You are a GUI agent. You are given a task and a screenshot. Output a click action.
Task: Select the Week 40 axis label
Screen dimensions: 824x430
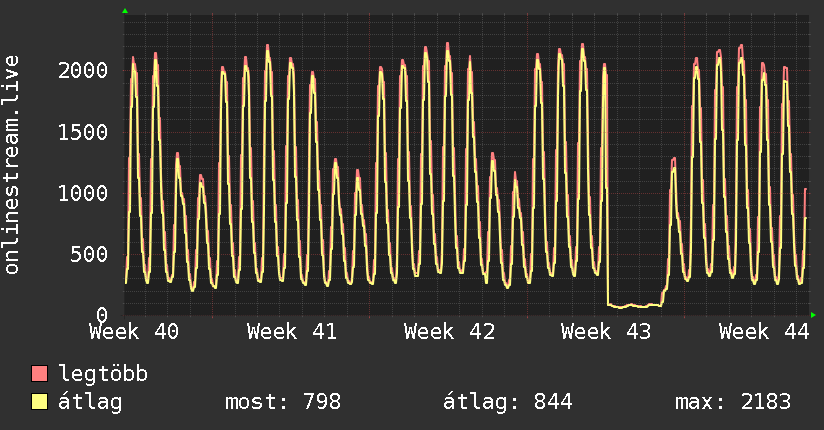(134, 332)
